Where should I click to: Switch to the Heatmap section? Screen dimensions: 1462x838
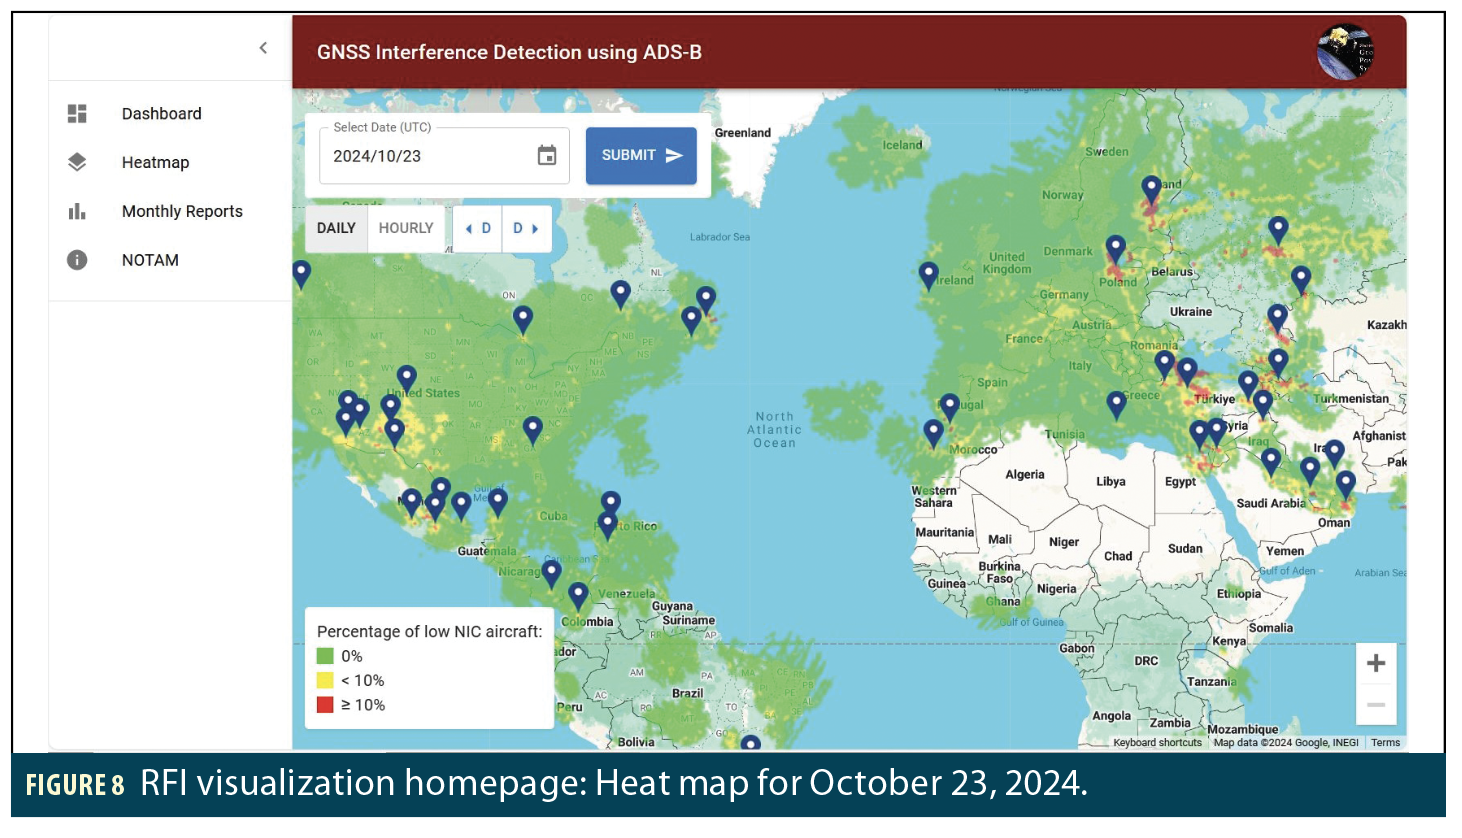[x=155, y=161]
